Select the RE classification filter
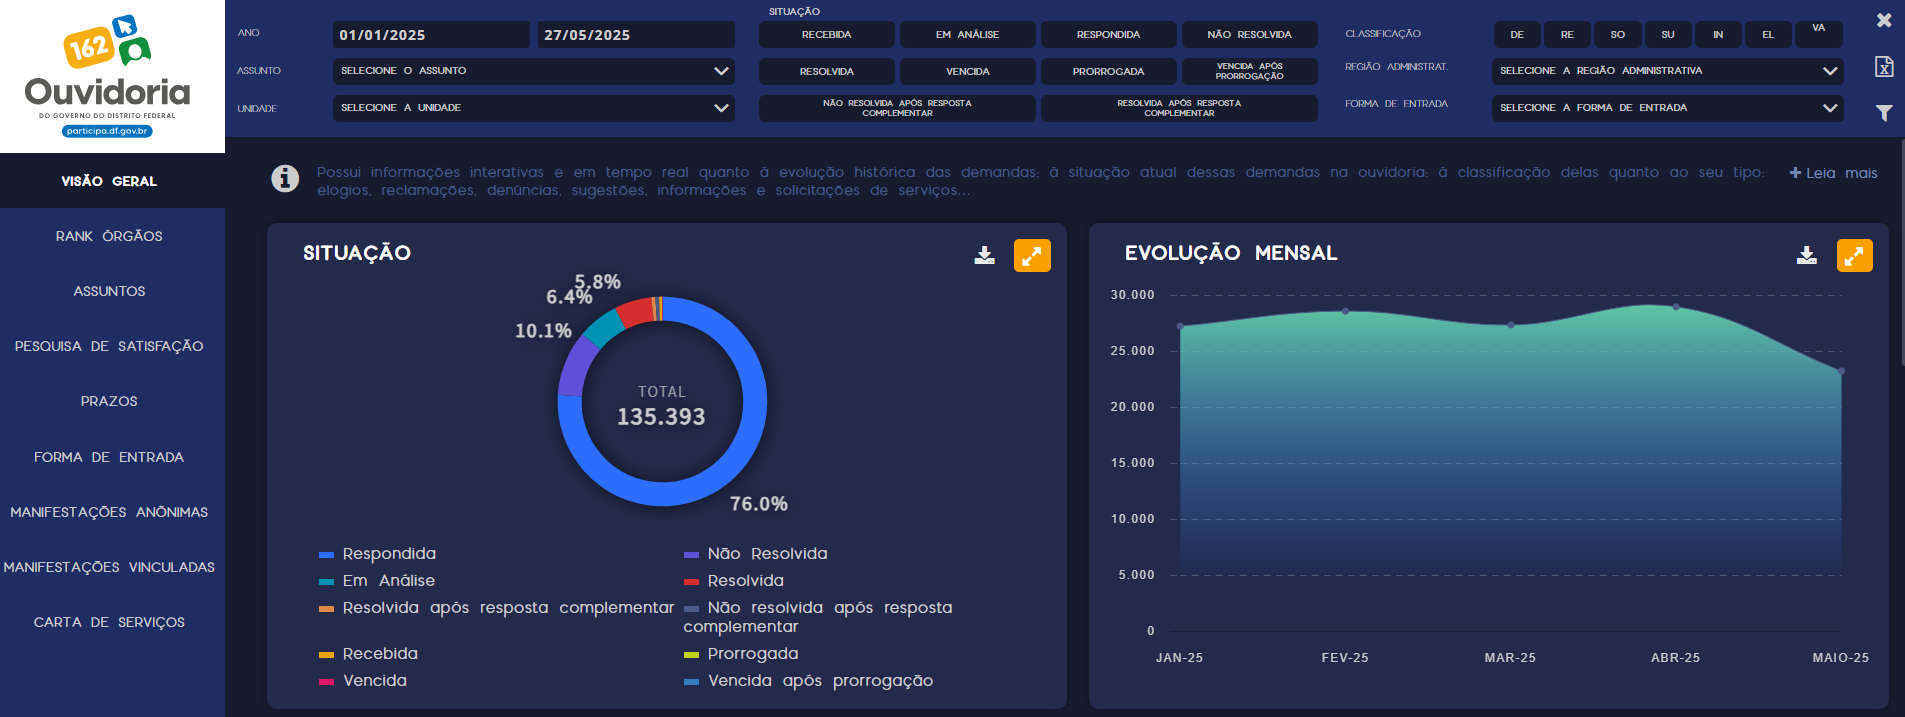1905x717 pixels. click(1567, 35)
